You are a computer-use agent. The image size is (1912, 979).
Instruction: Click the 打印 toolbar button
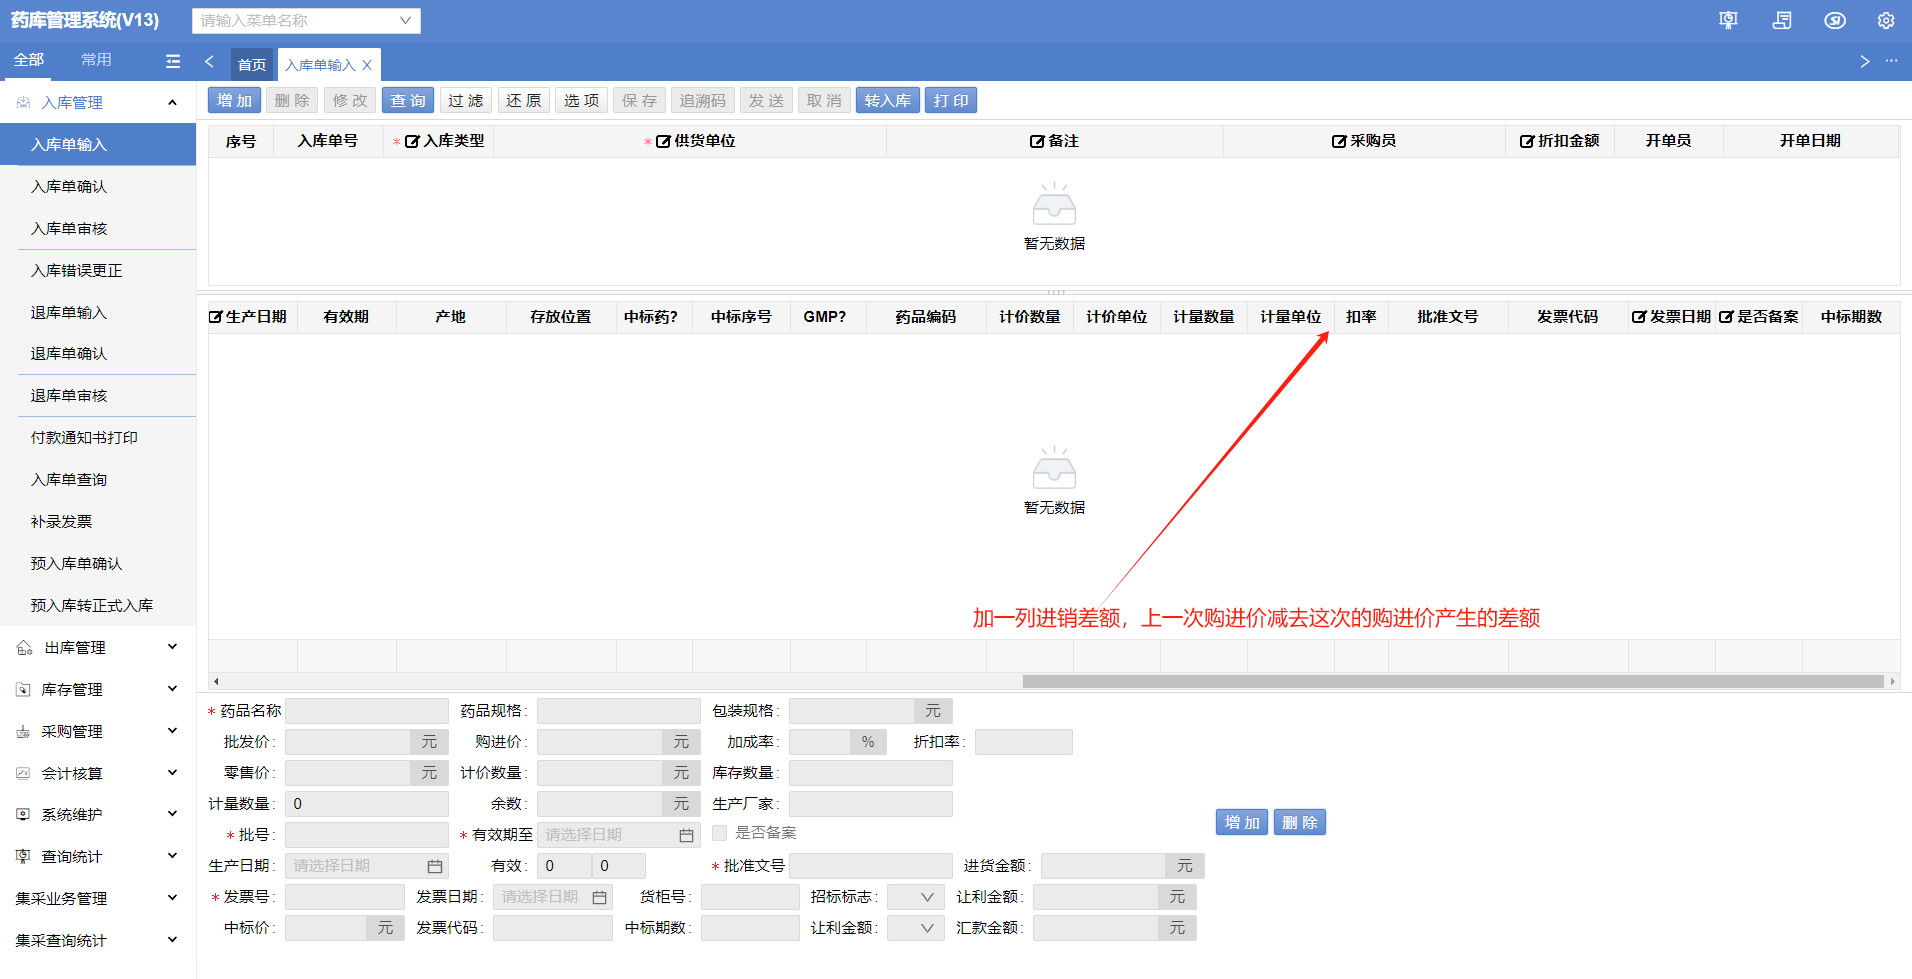[951, 101]
